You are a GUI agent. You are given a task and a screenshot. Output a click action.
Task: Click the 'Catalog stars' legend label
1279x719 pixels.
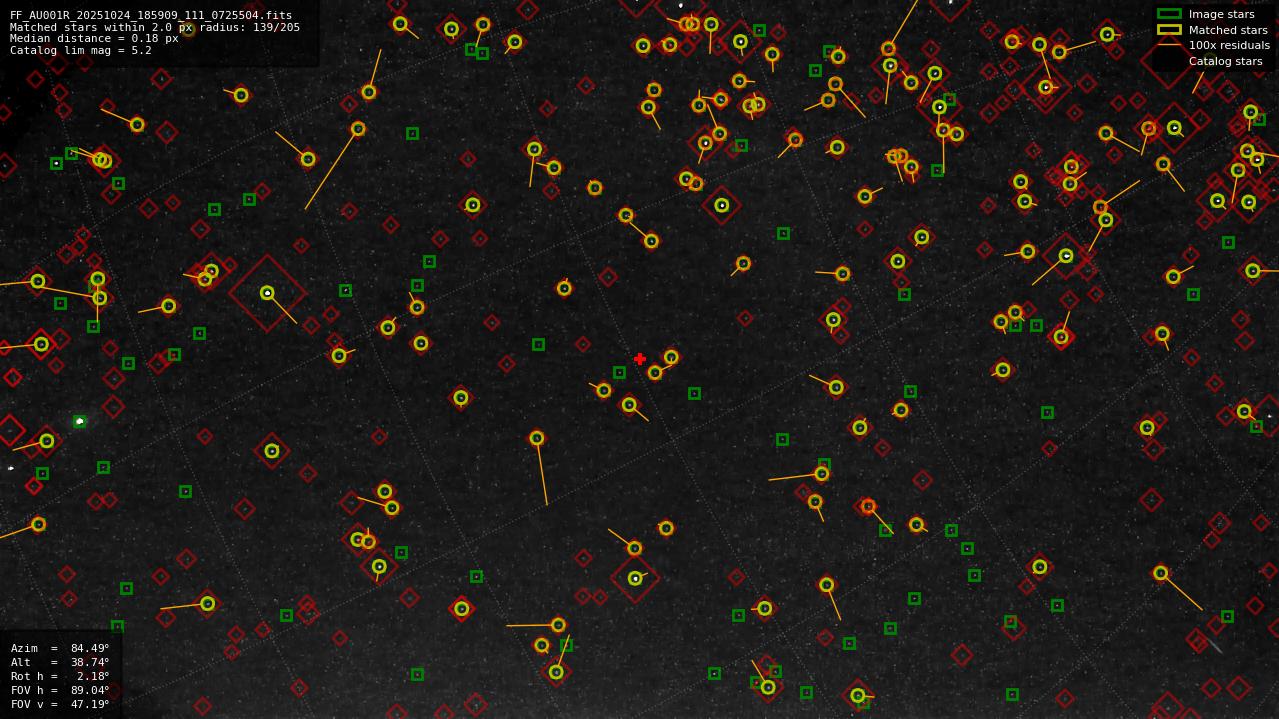(1225, 61)
